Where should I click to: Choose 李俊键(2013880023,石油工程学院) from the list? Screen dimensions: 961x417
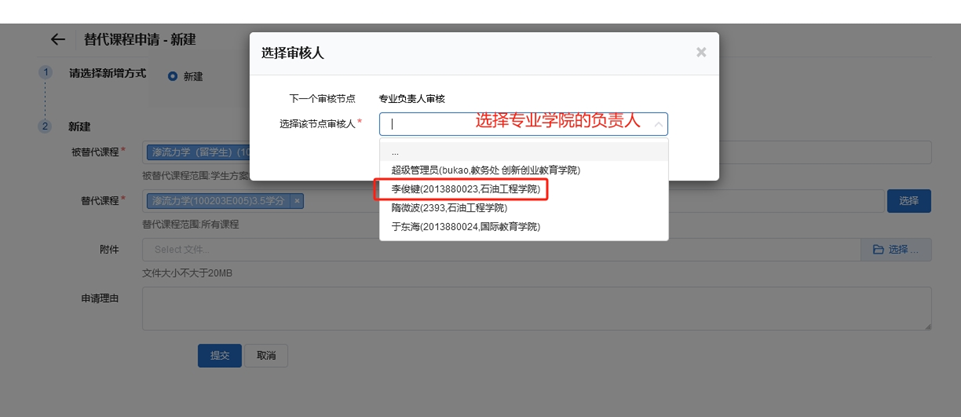[465, 189]
